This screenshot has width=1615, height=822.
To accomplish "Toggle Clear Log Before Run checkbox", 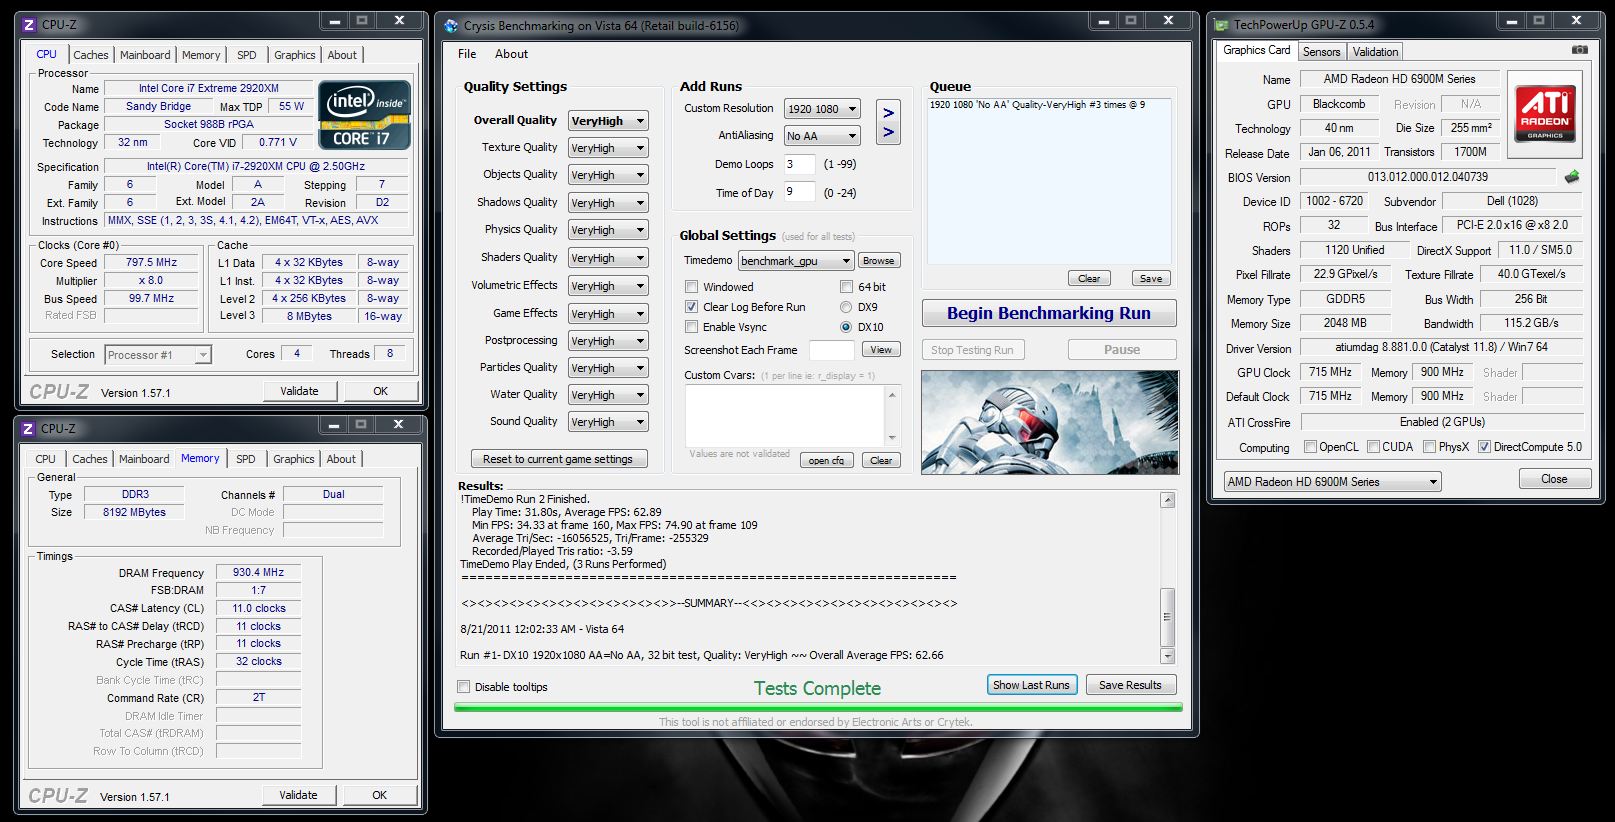I will pyautogui.click(x=691, y=307).
